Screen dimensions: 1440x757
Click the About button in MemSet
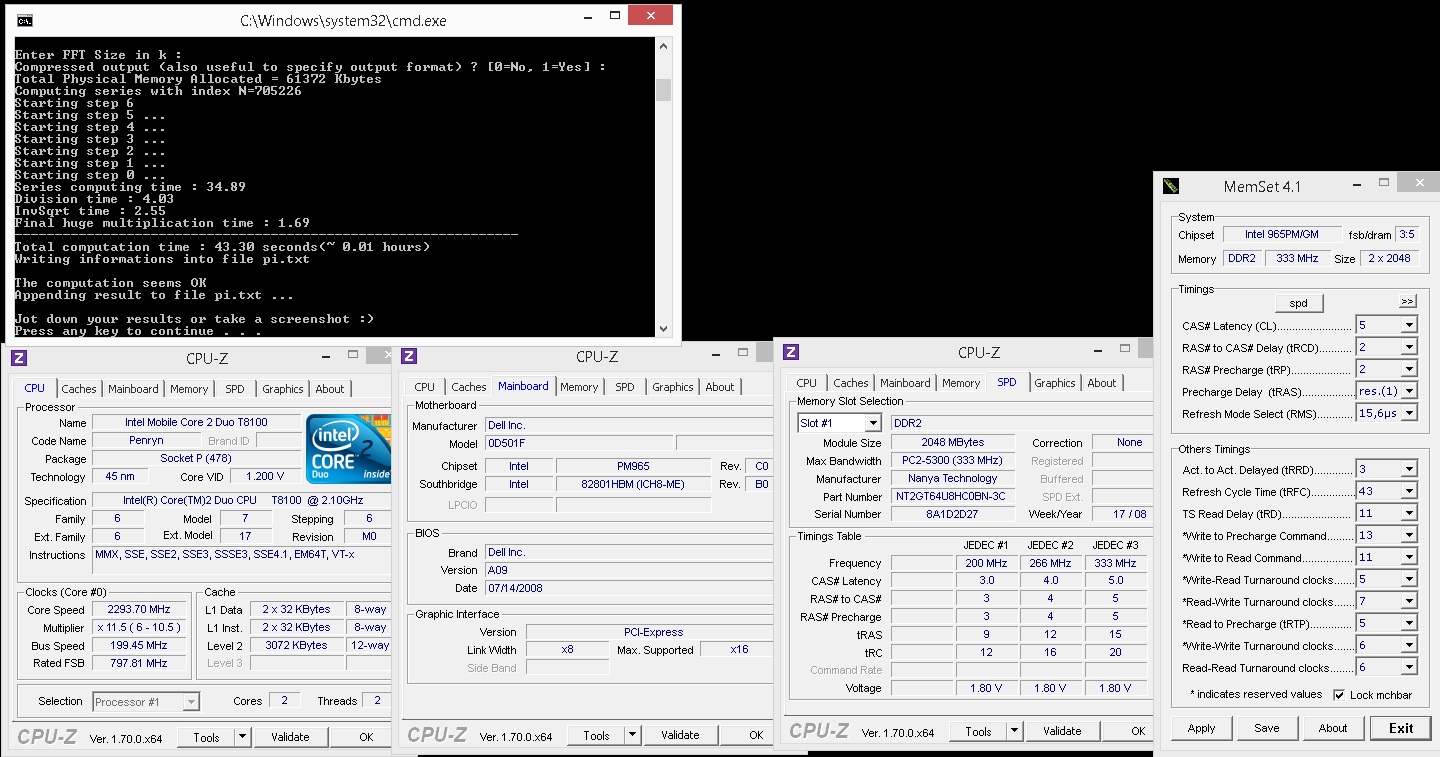(1333, 728)
